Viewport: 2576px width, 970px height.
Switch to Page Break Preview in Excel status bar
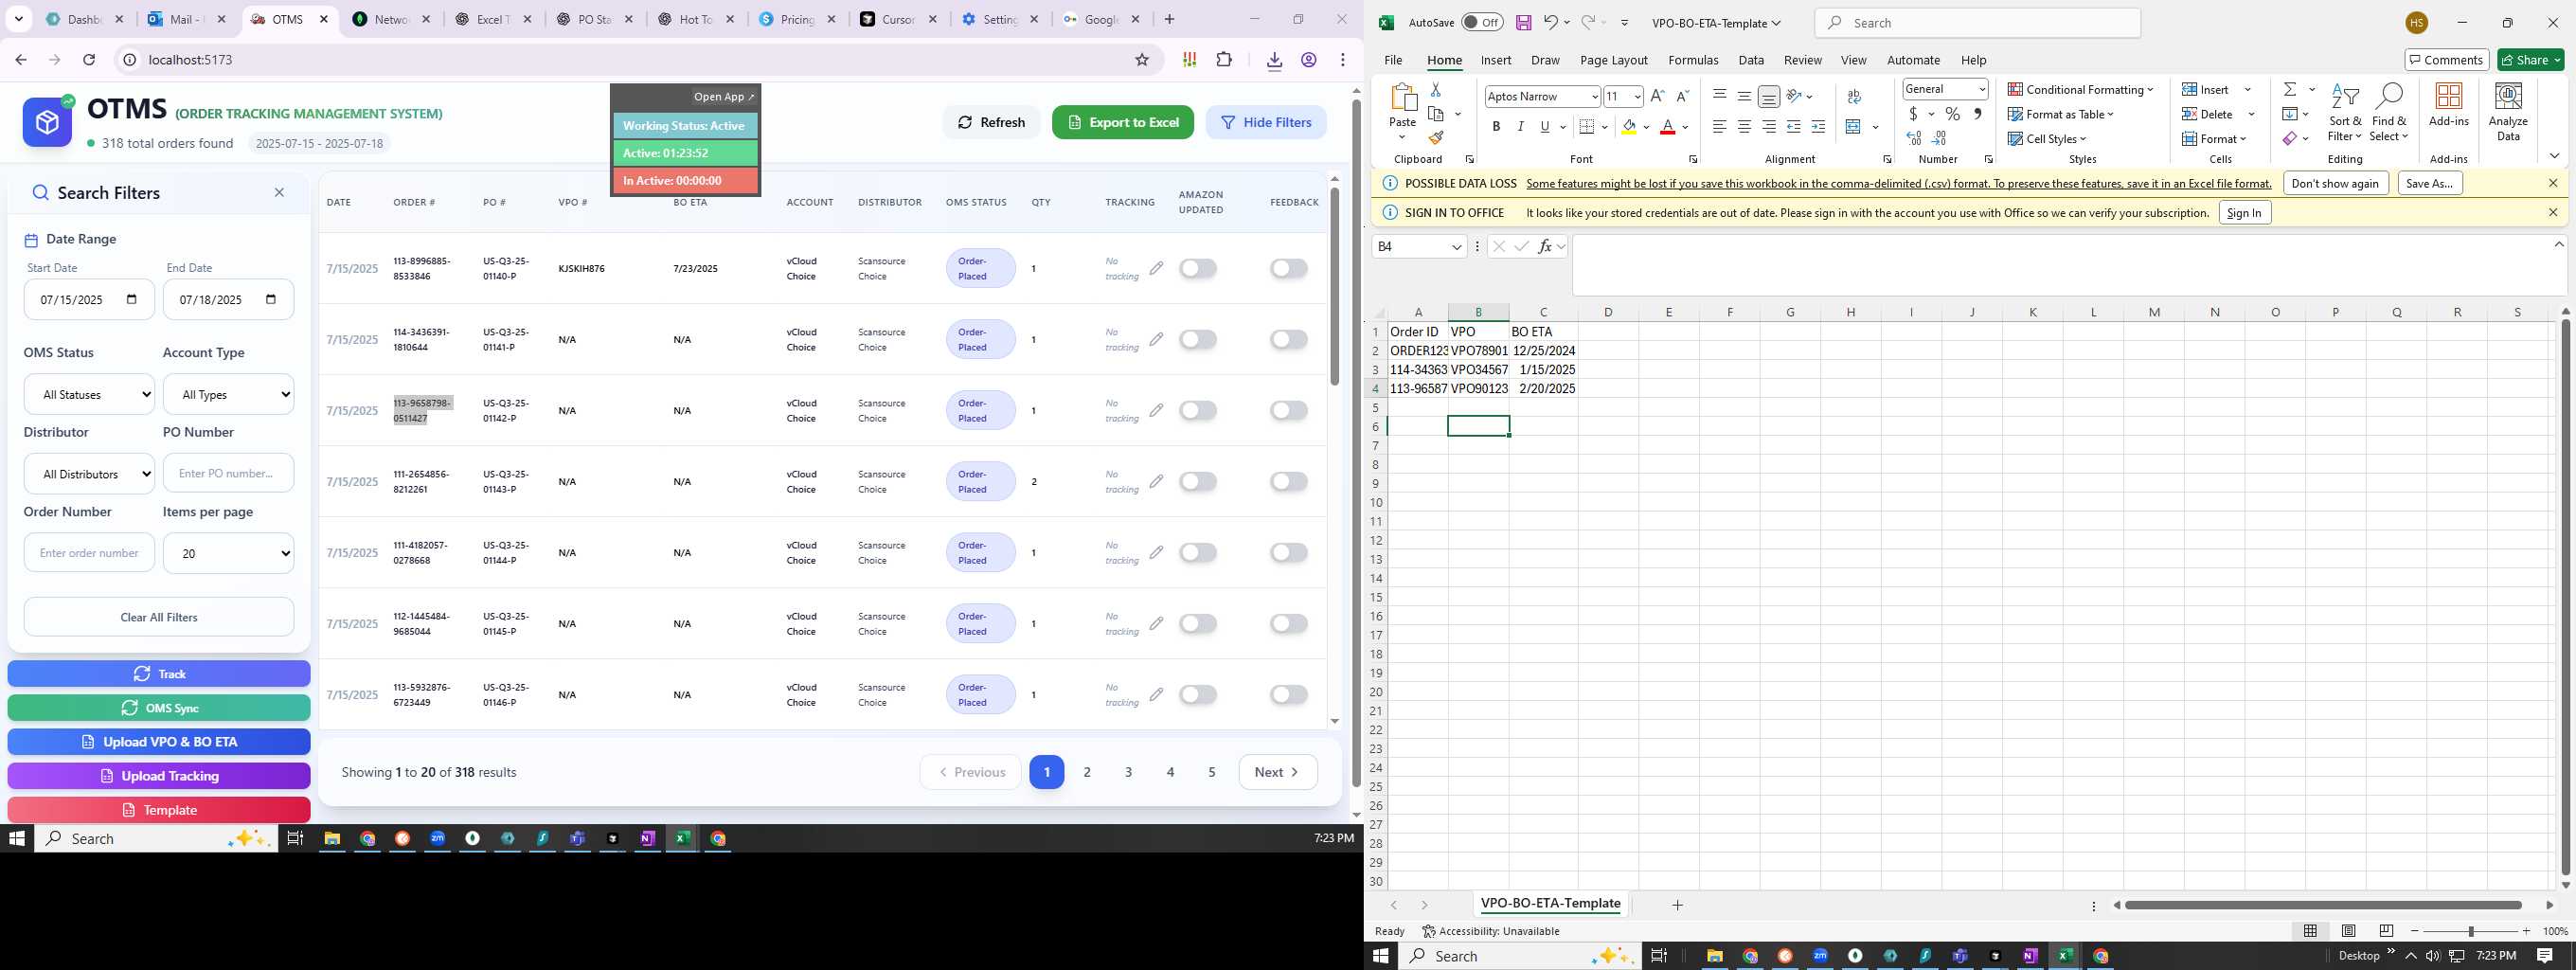(x=2387, y=931)
